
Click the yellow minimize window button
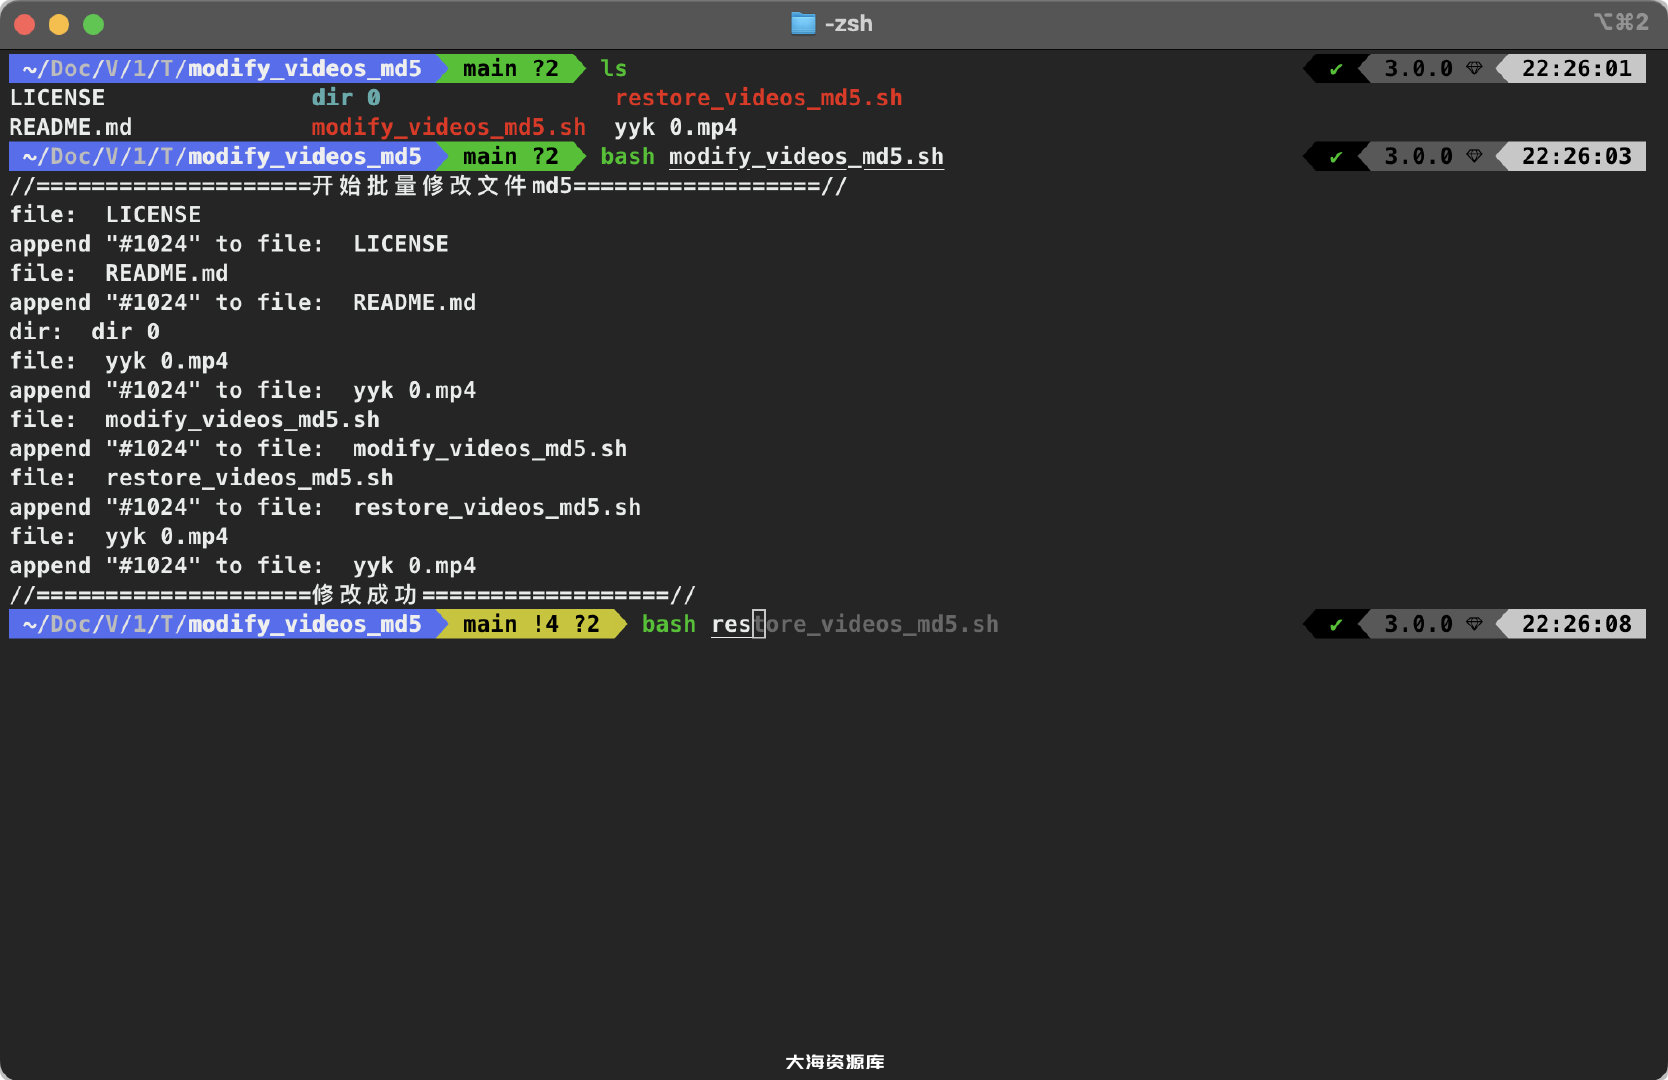coord(59,24)
